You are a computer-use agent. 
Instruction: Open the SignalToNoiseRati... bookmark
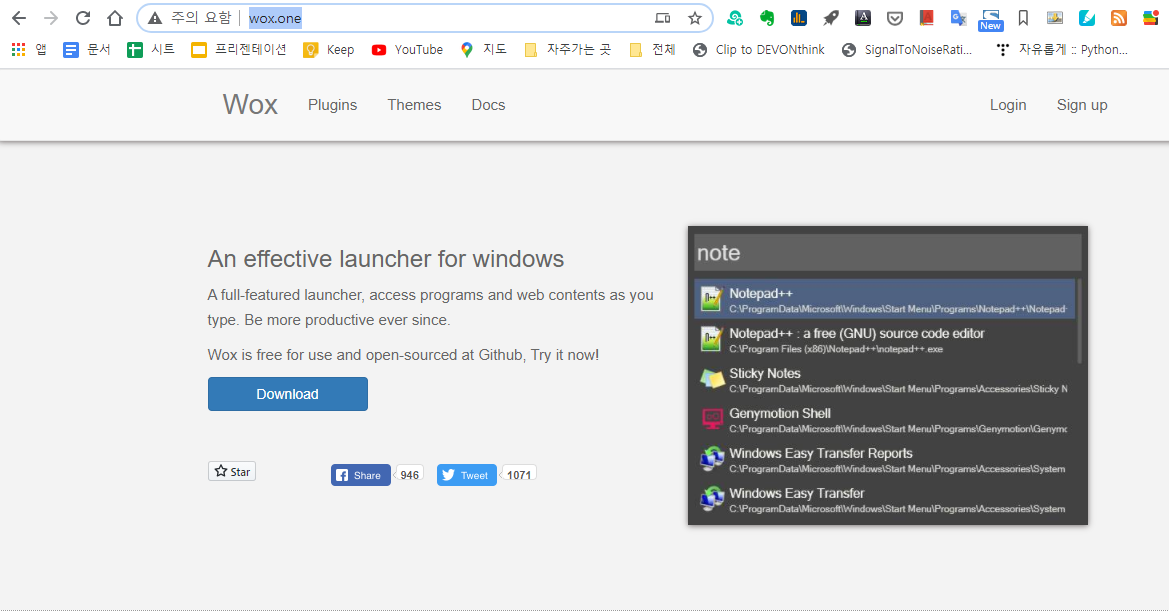point(907,49)
